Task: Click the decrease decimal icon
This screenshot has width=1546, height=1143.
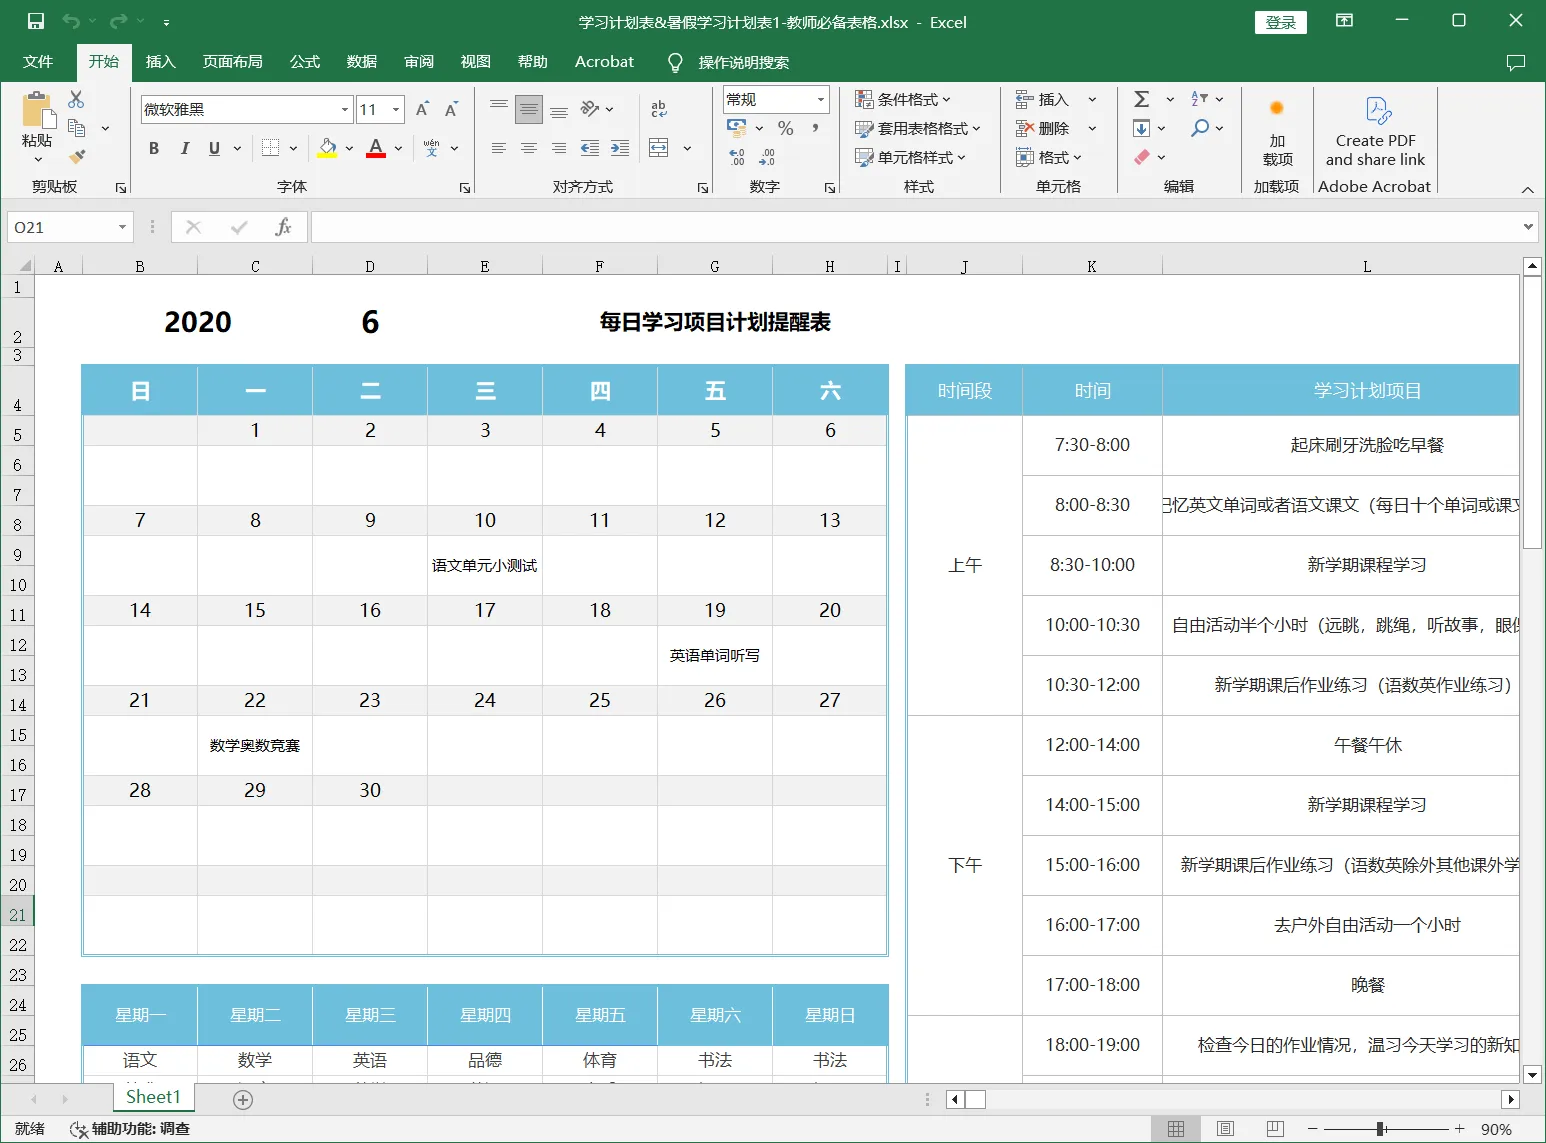Action: click(767, 157)
